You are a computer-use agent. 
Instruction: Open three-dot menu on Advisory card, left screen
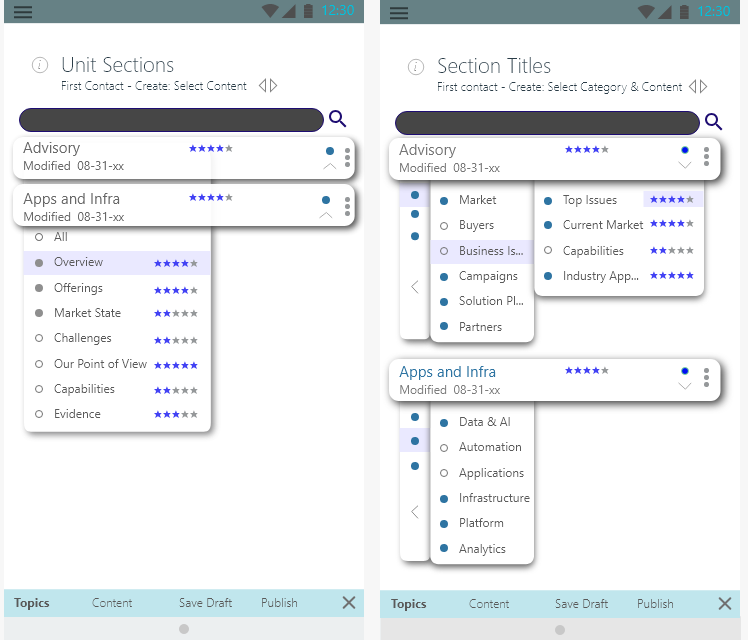(x=347, y=157)
